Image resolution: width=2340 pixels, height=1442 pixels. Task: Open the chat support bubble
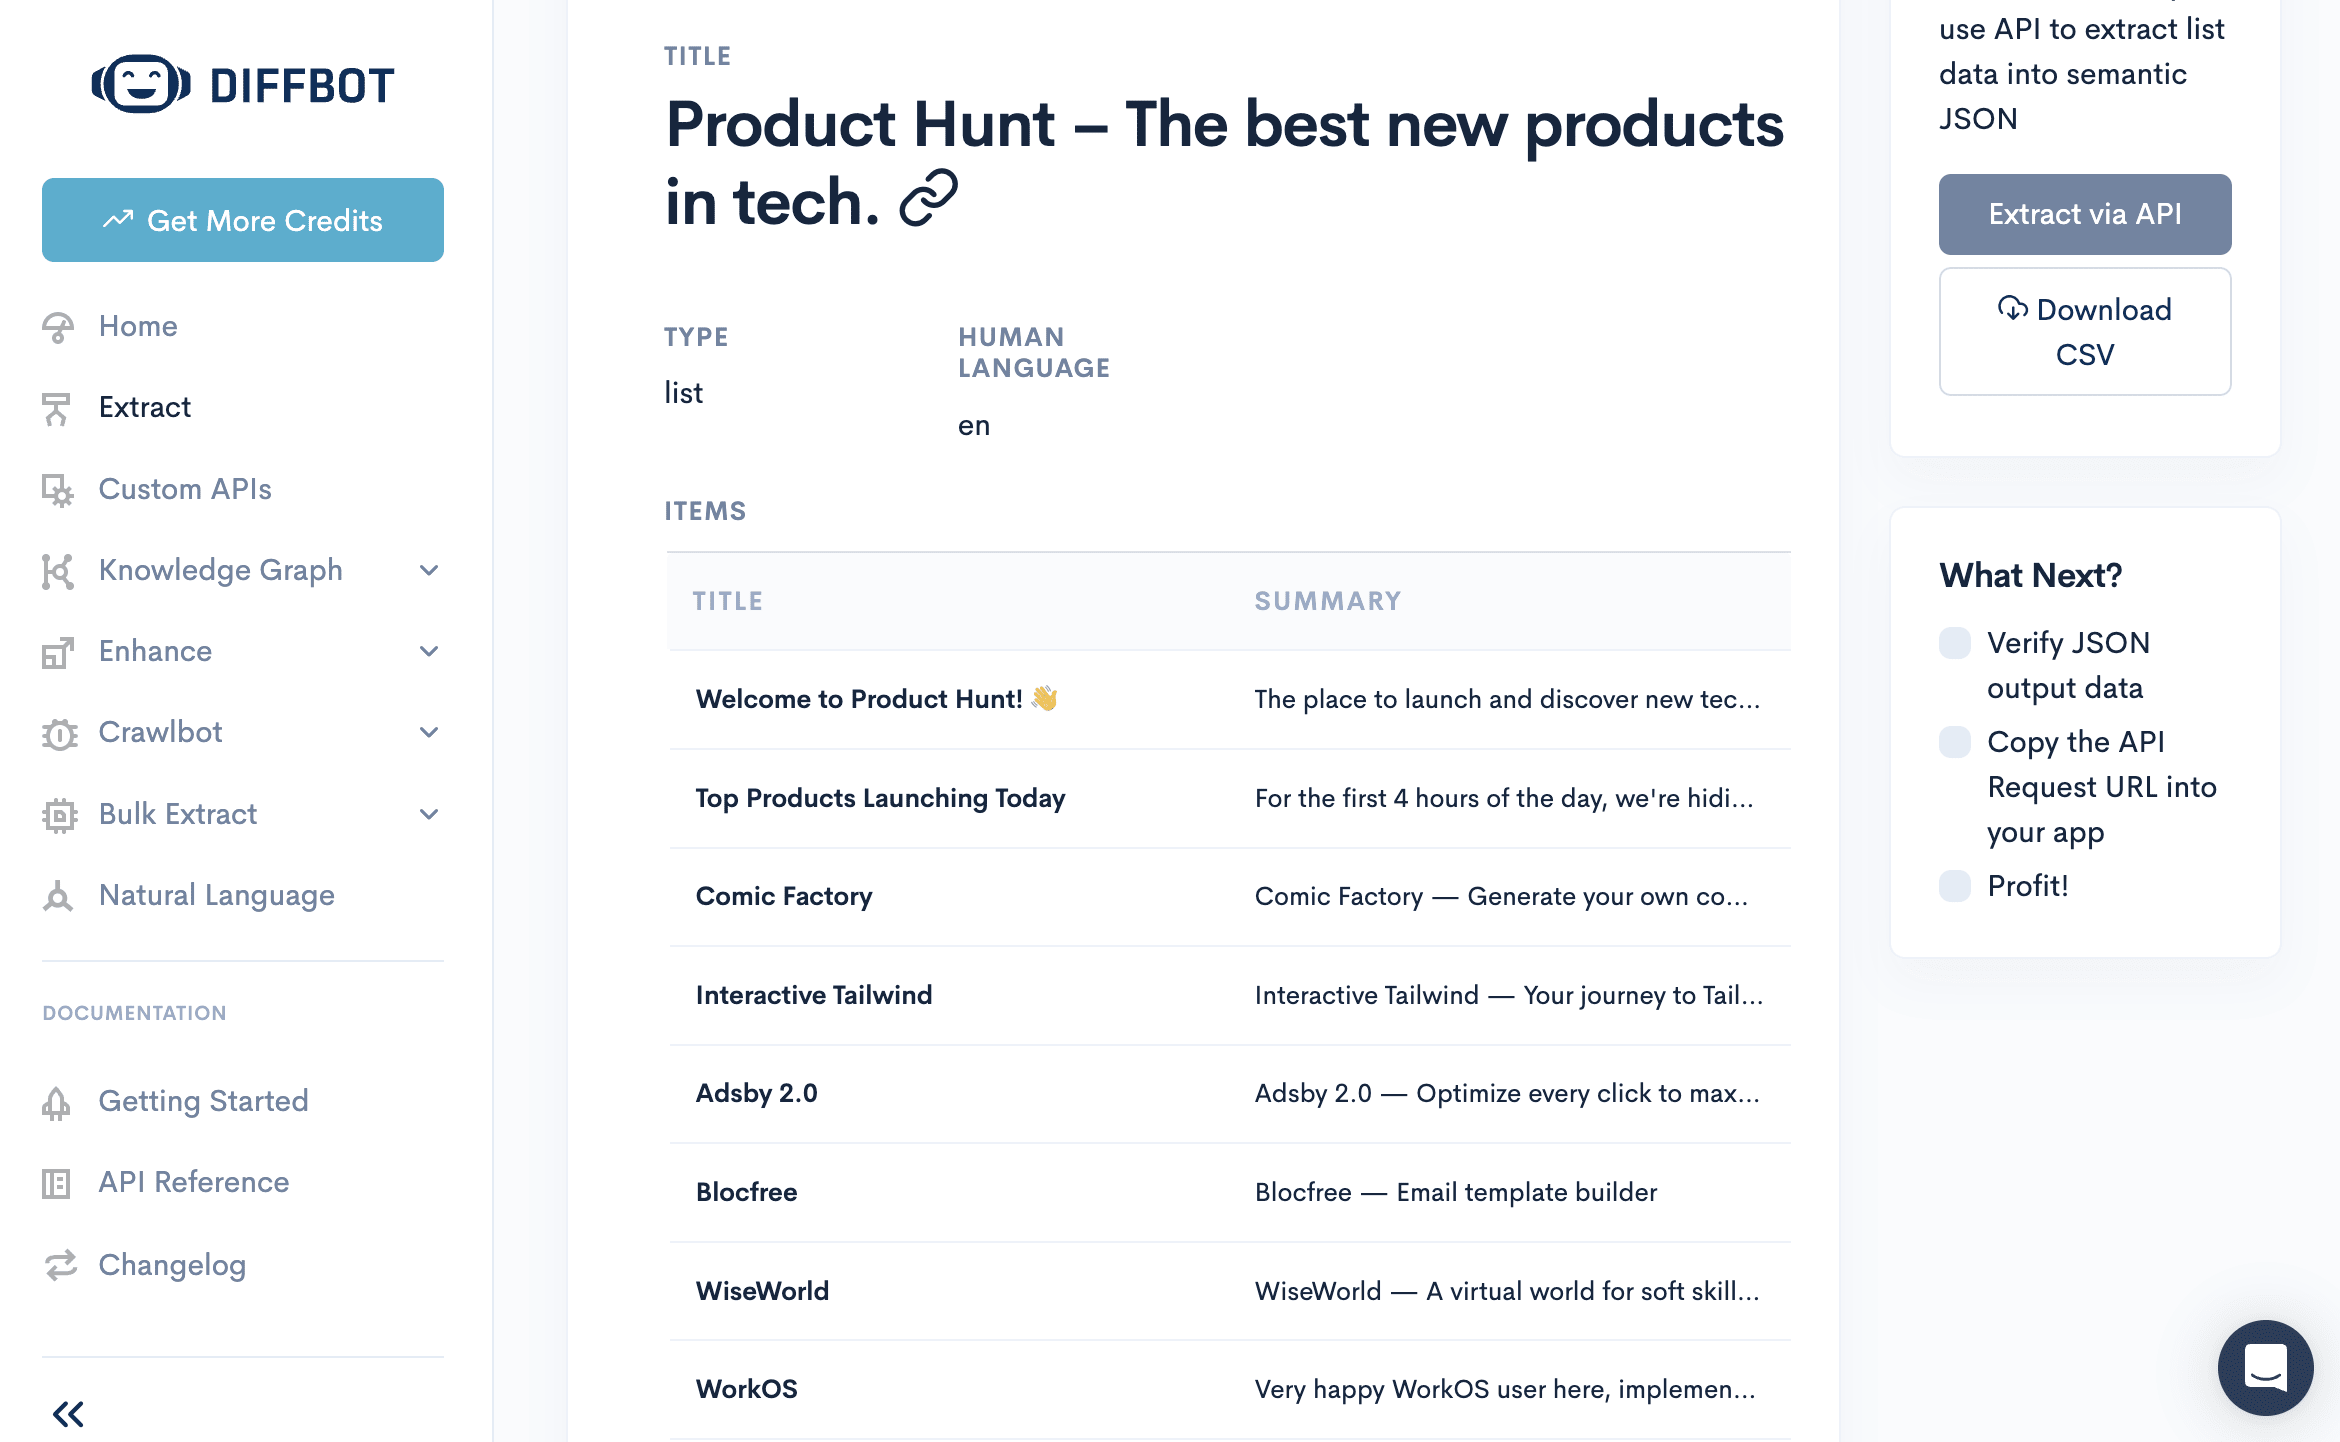2264,1367
